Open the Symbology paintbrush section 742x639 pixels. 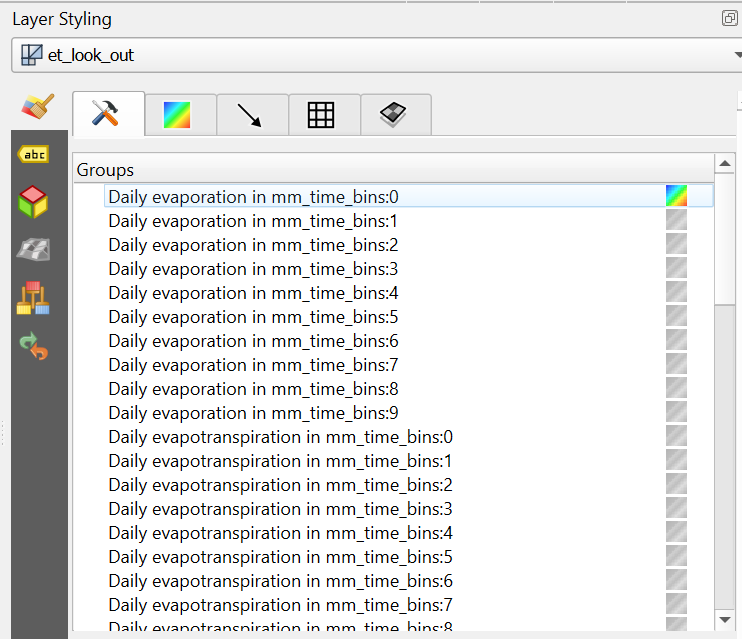click(x=37, y=106)
